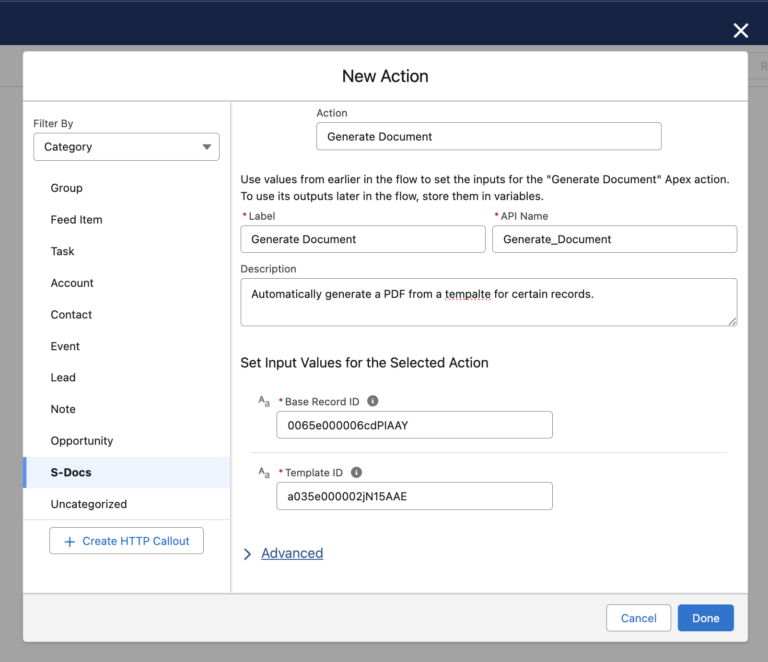Click the Base Record ID text type icon
The image size is (768, 662).
pyautogui.click(x=264, y=401)
